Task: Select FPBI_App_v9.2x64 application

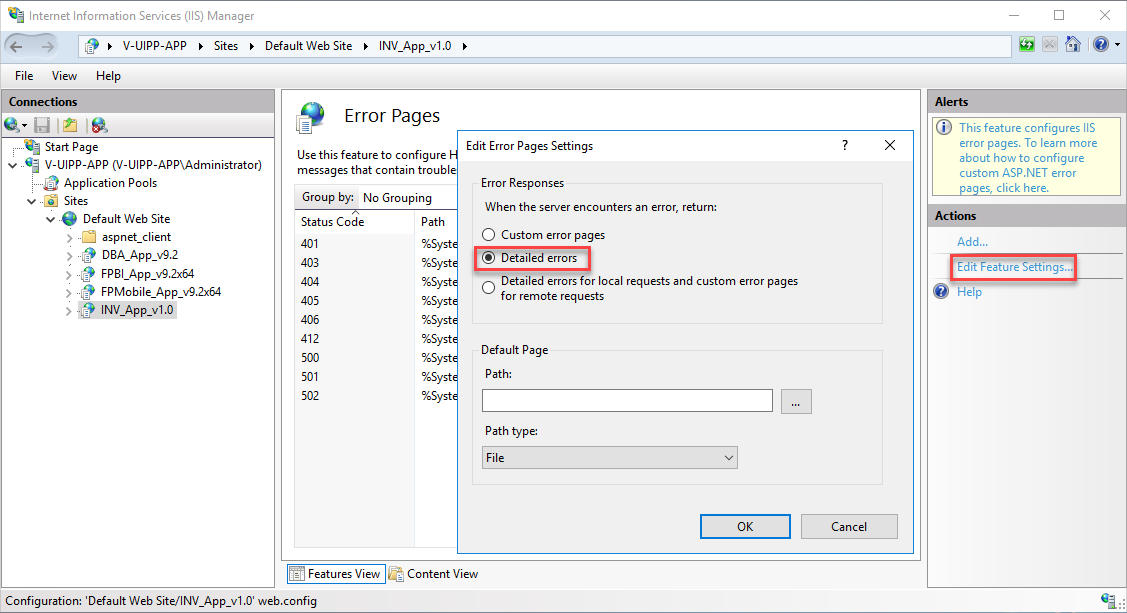Action: [147, 273]
